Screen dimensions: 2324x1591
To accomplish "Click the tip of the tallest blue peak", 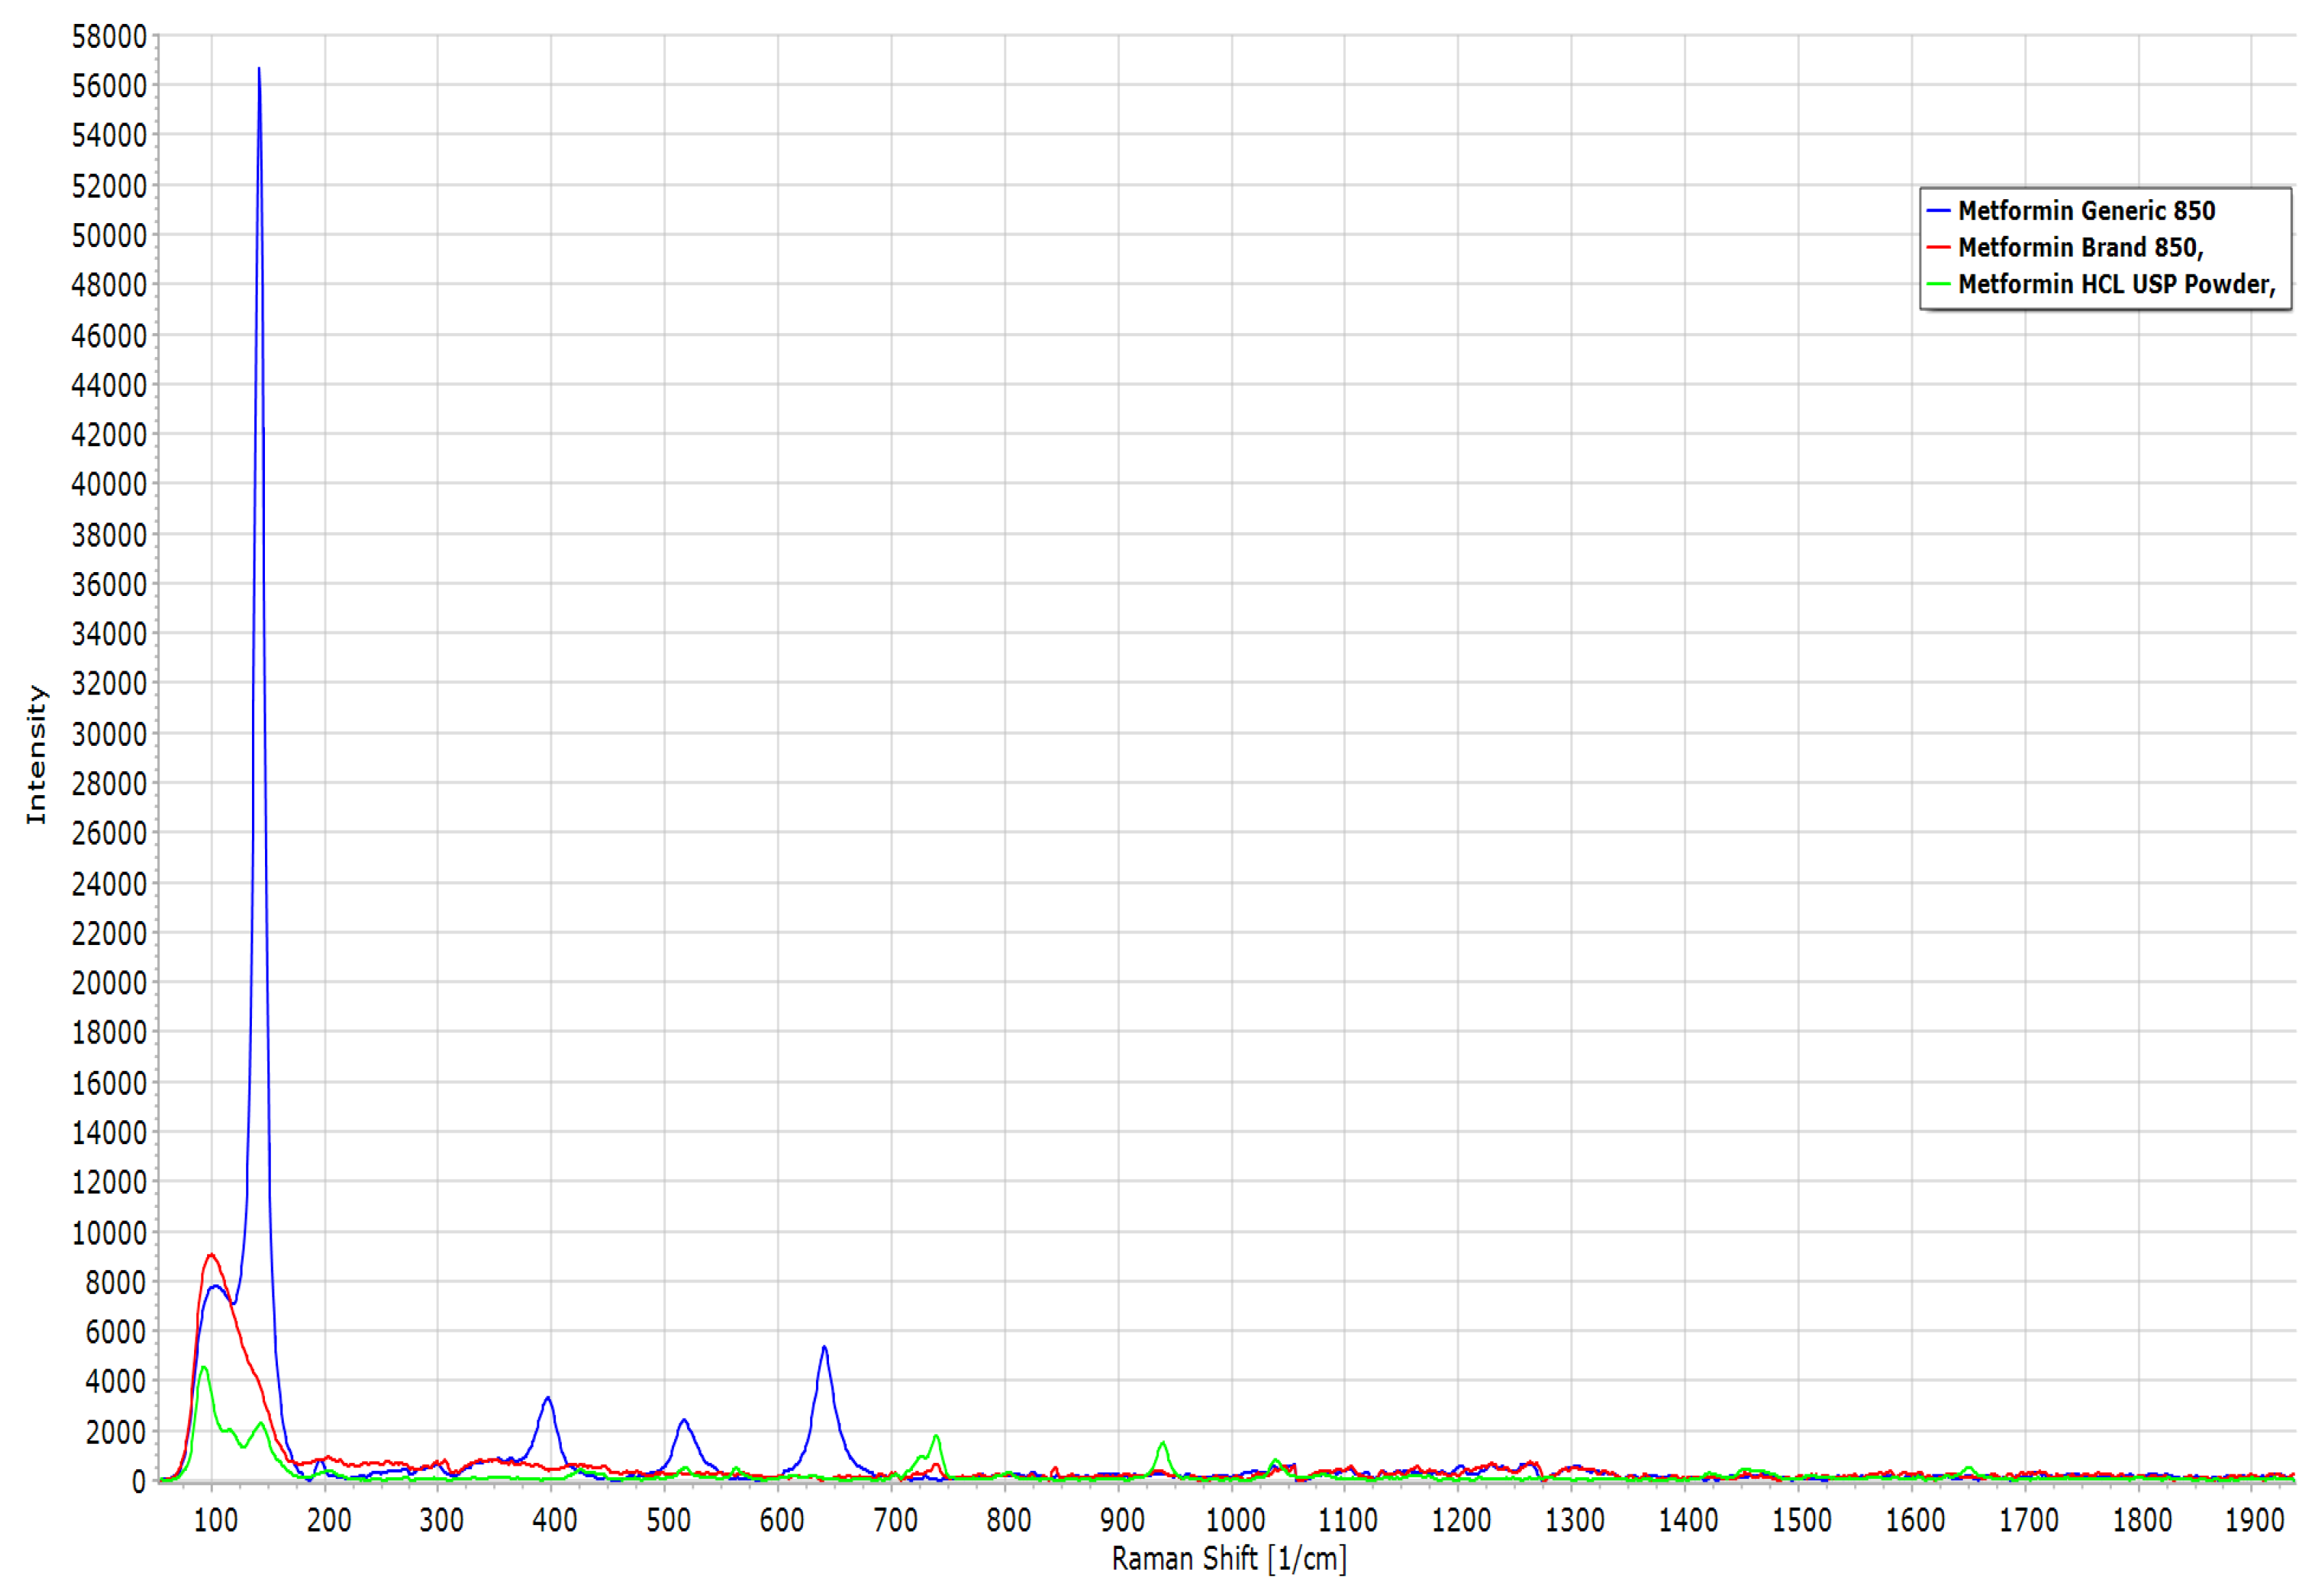I will 259,69.
